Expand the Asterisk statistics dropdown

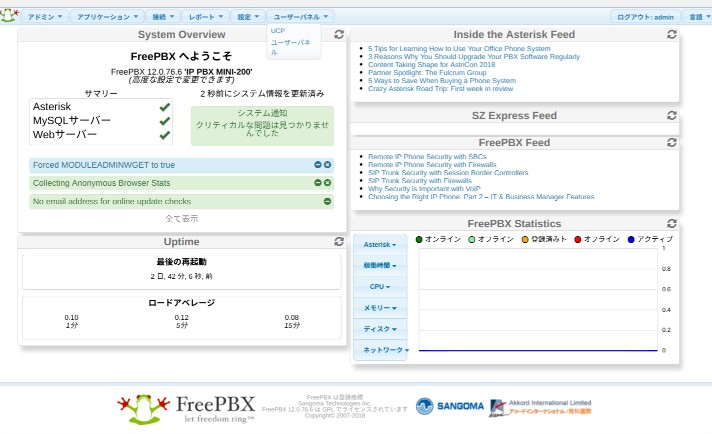coord(380,244)
